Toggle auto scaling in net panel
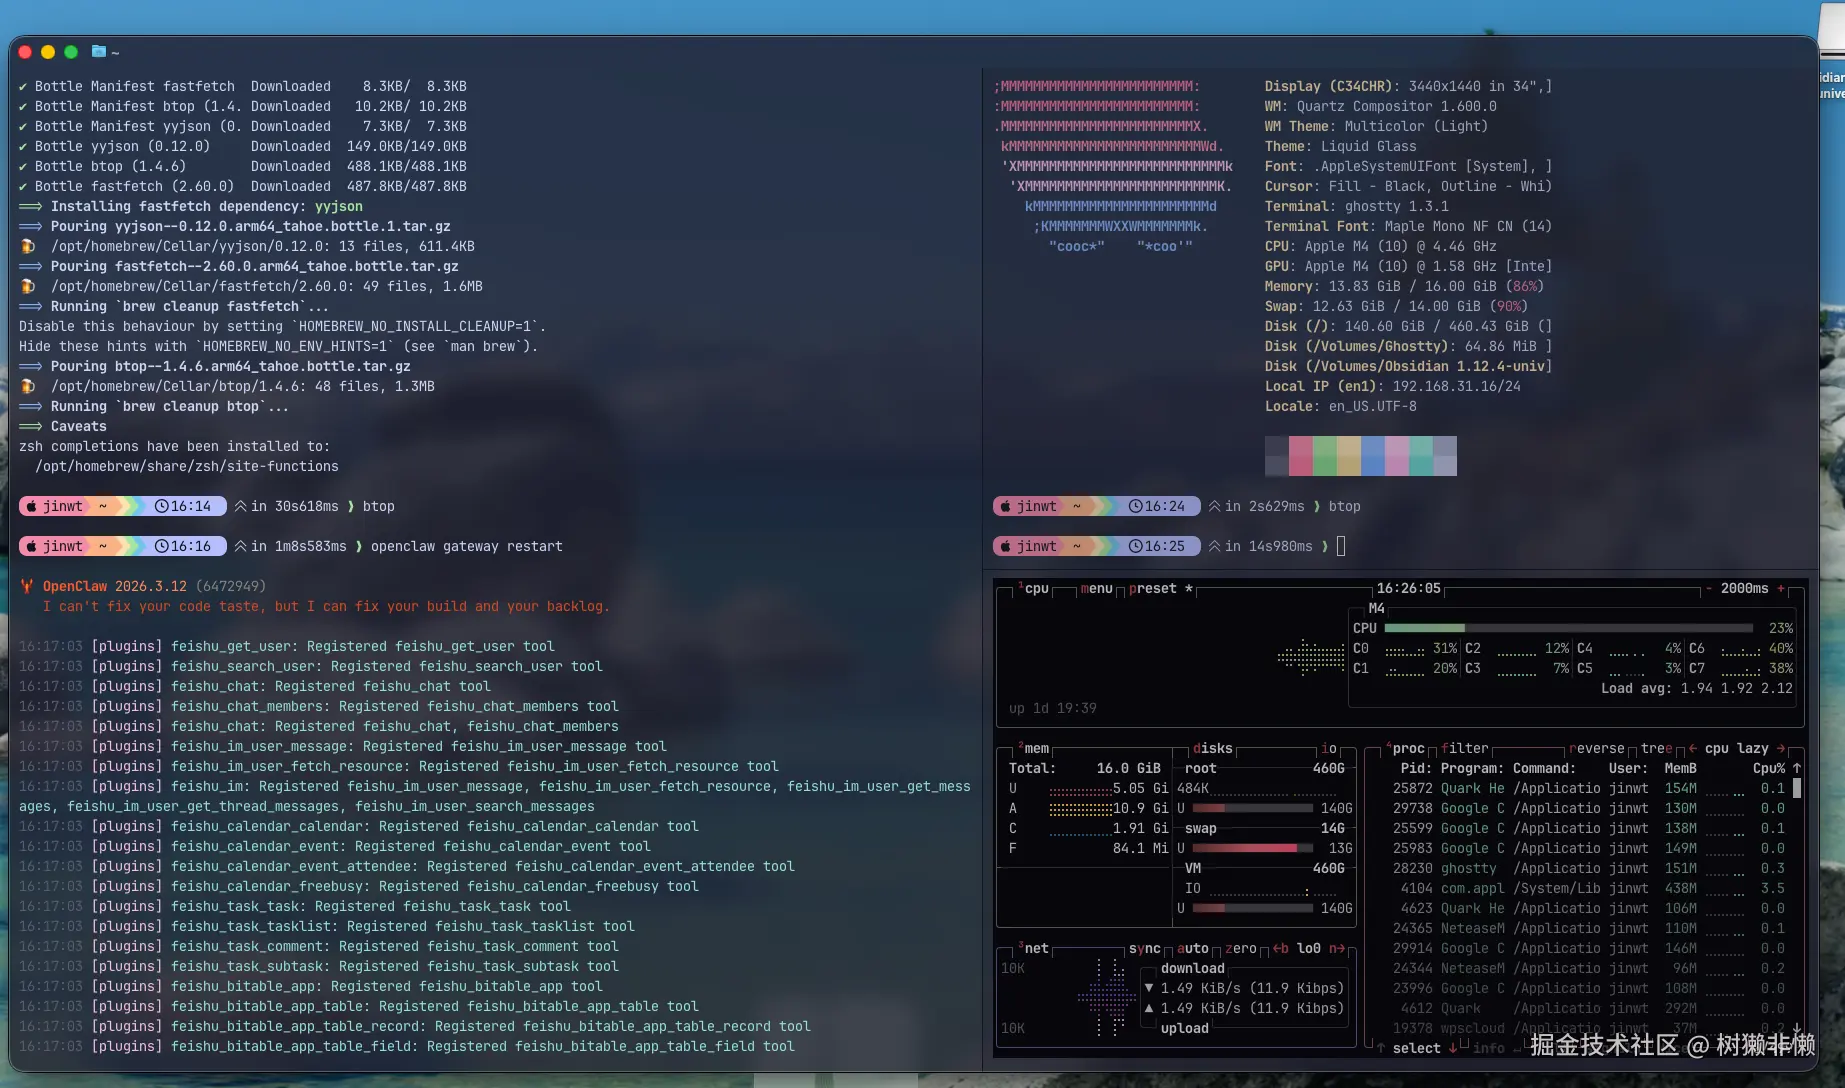The height and width of the screenshot is (1088, 1845). pyautogui.click(x=1192, y=949)
